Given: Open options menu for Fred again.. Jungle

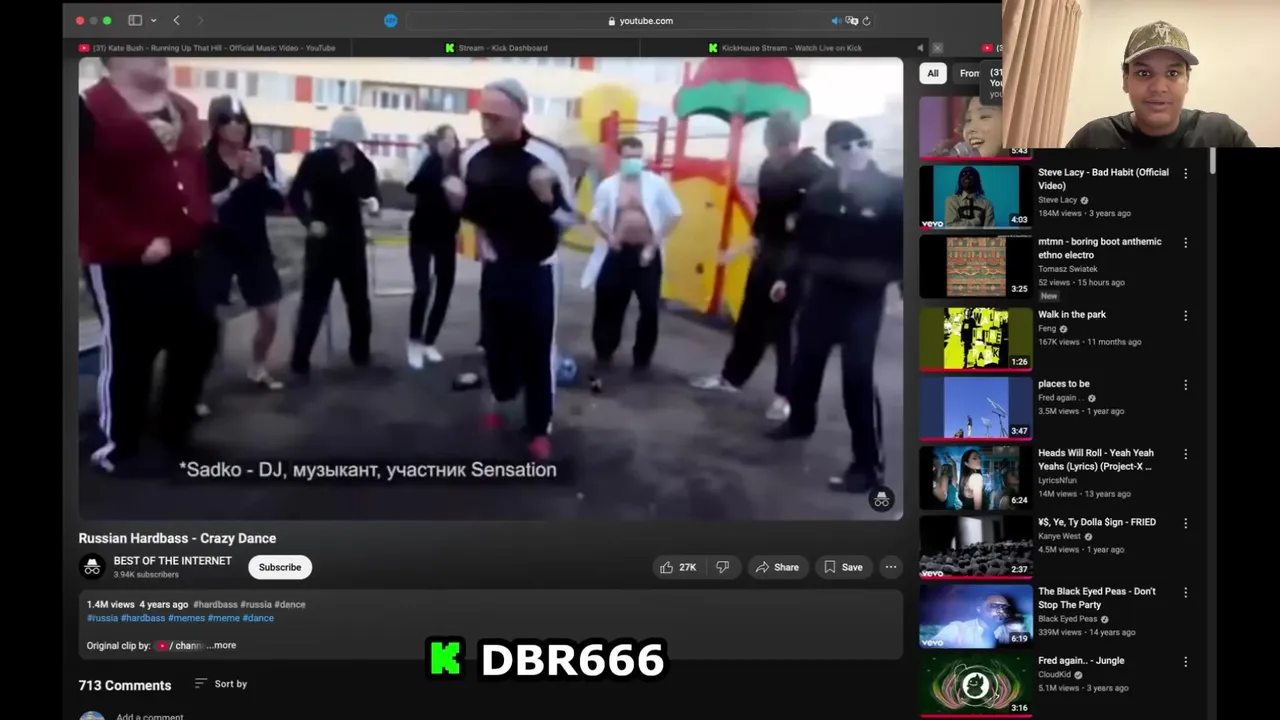Looking at the screenshot, I should click(x=1186, y=662).
